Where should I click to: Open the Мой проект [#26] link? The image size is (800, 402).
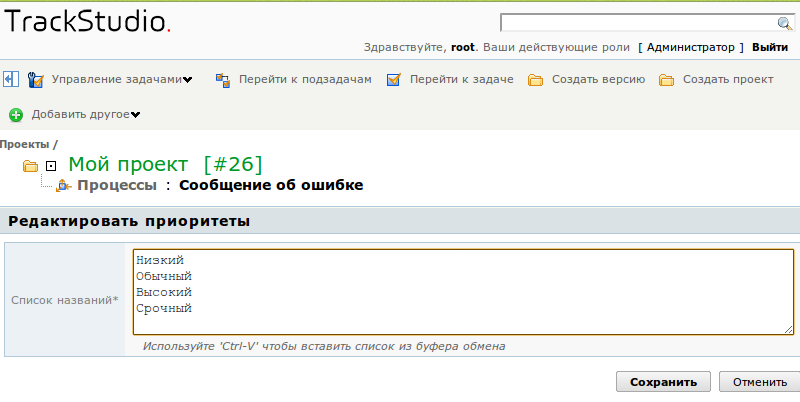165,164
